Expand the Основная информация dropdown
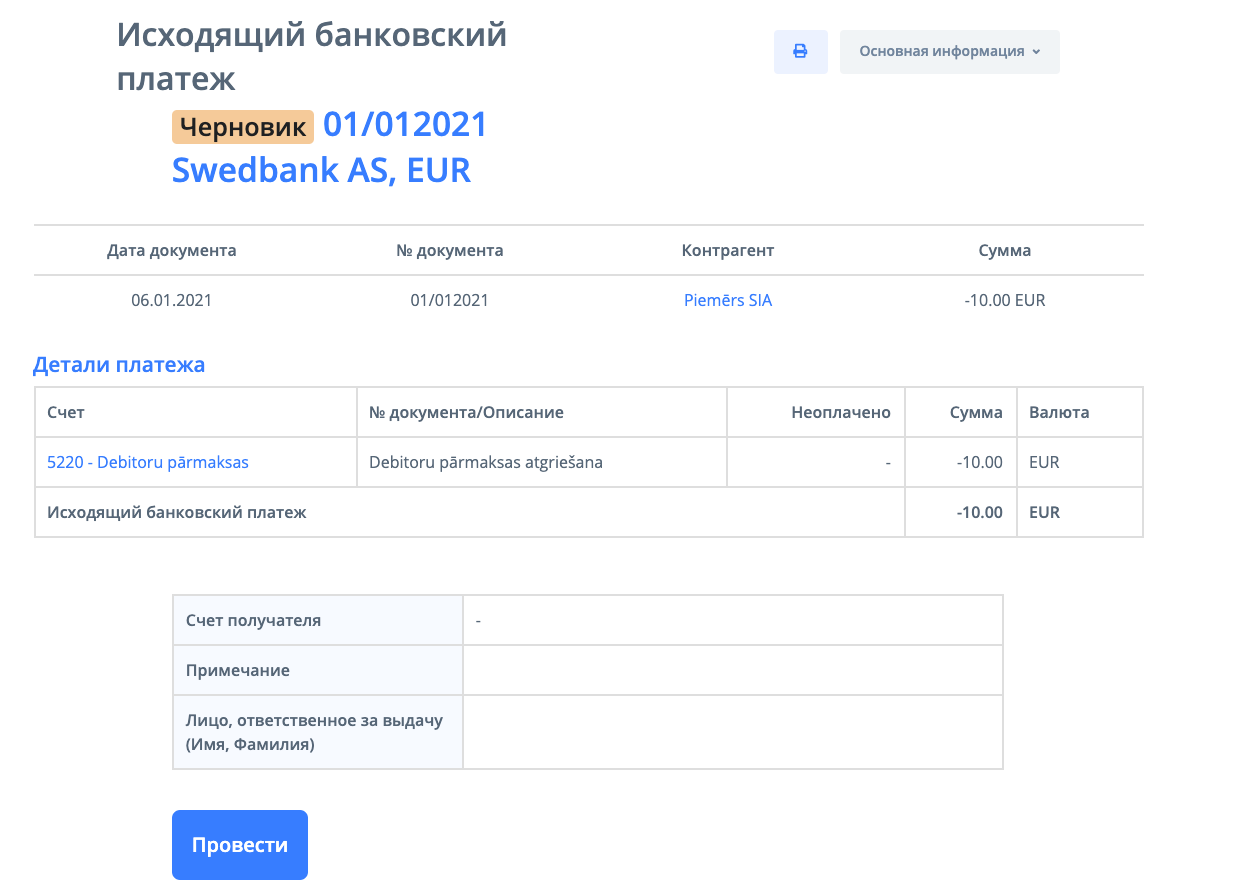Viewport: 1256px width, 891px height. pos(949,52)
